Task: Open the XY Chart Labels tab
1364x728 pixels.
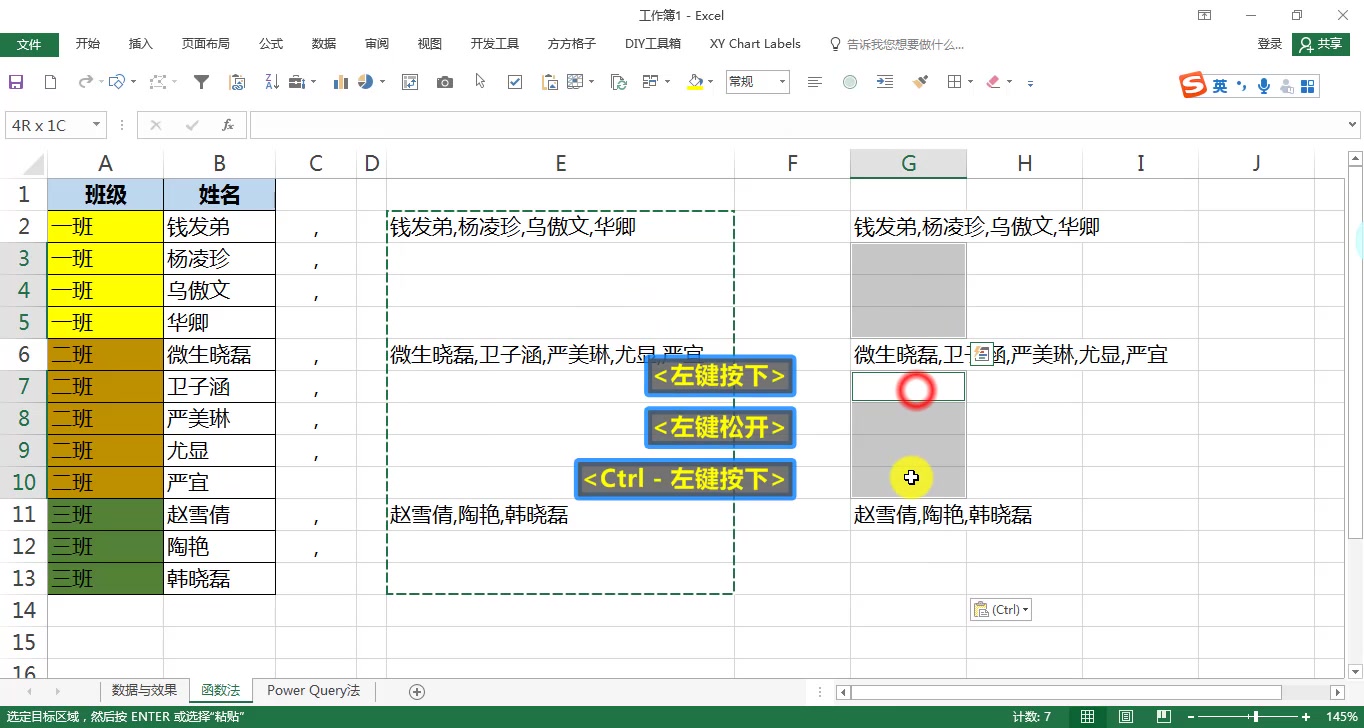Action: (755, 44)
